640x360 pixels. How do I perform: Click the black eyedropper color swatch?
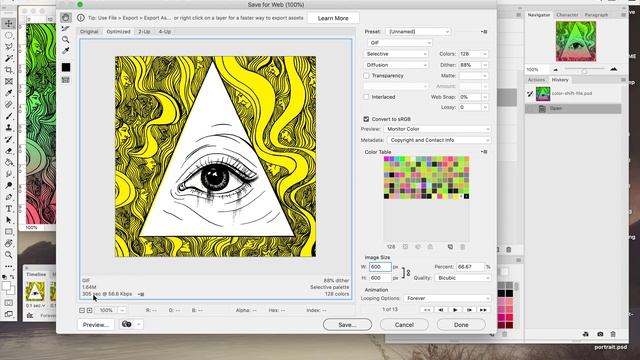coord(66,67)
